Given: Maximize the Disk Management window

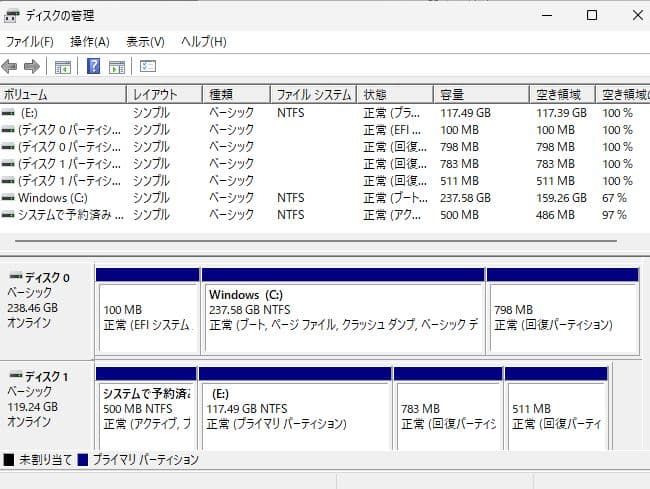Looking at the screenshot, I should pos(592,15).
